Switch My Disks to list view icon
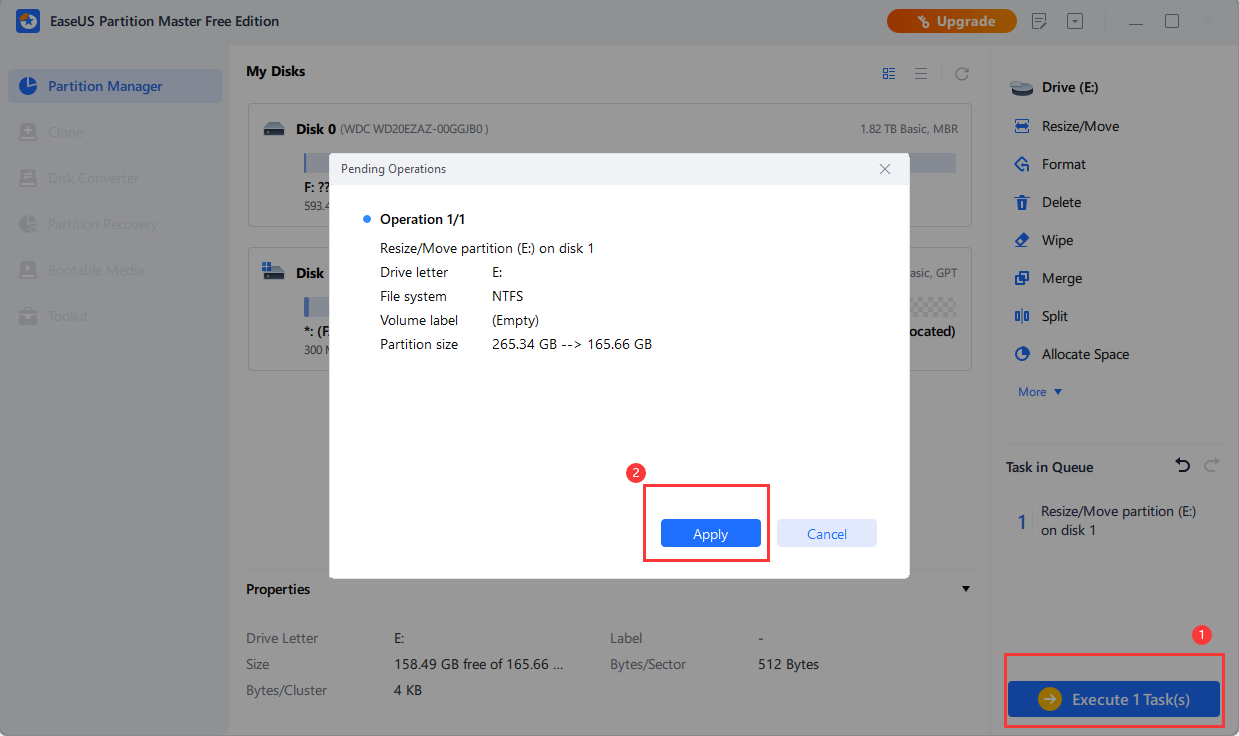Screen dimensions: 1239x736 [921, 73]
